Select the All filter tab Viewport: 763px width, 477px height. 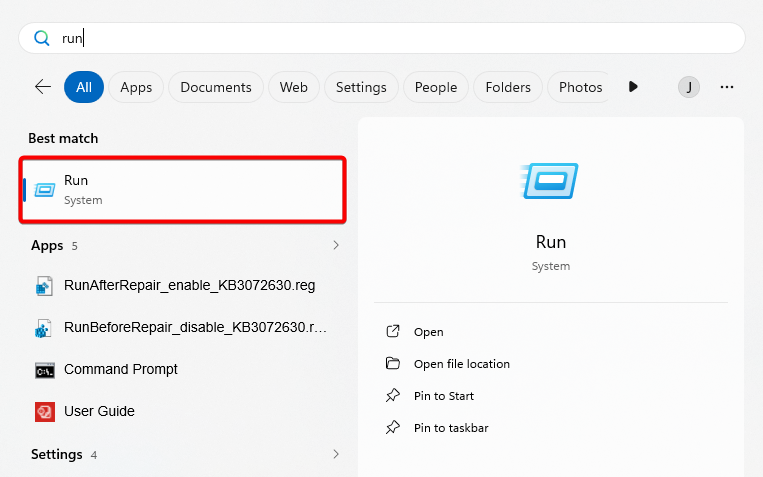[84, 87]
